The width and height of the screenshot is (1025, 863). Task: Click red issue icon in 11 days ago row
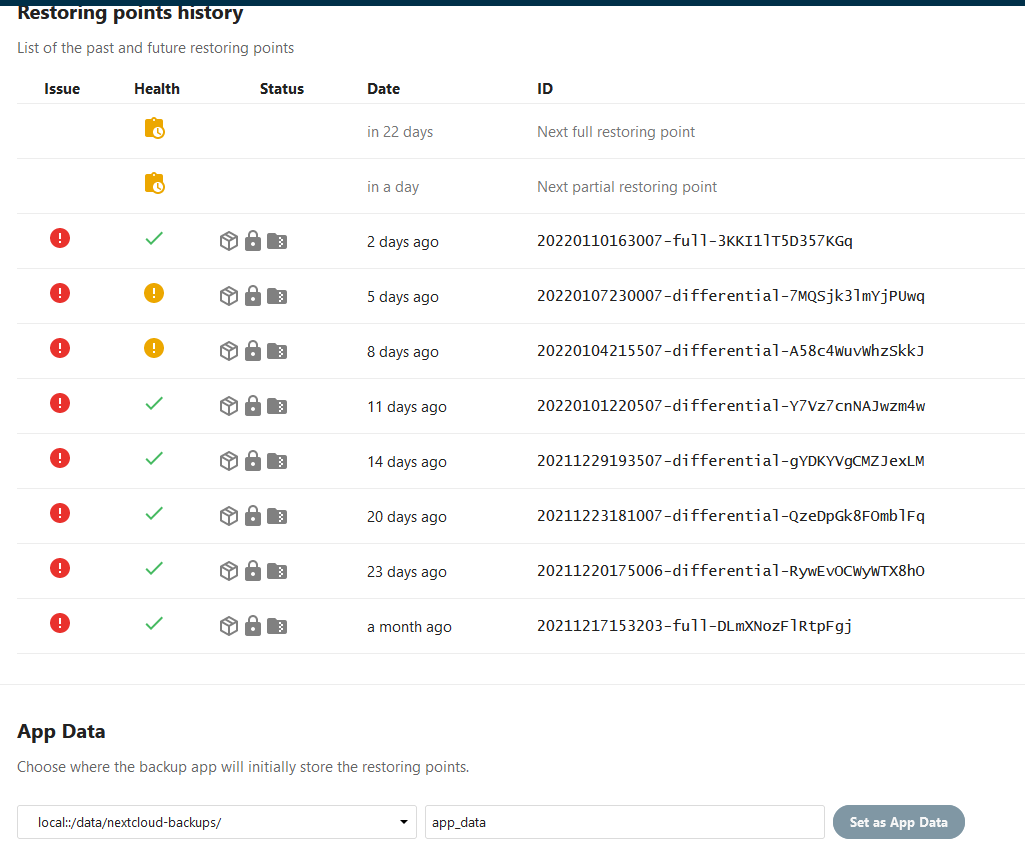(x=59, y=403)
